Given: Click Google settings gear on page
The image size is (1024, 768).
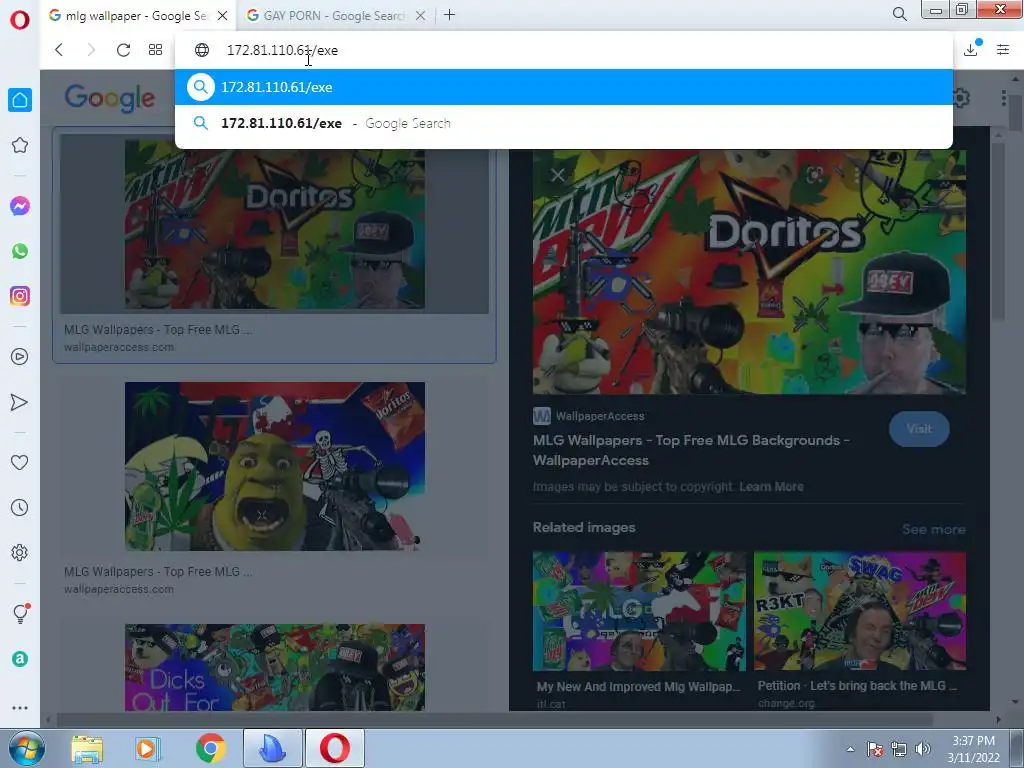Looking at the screenshot, I should point(960,99).
